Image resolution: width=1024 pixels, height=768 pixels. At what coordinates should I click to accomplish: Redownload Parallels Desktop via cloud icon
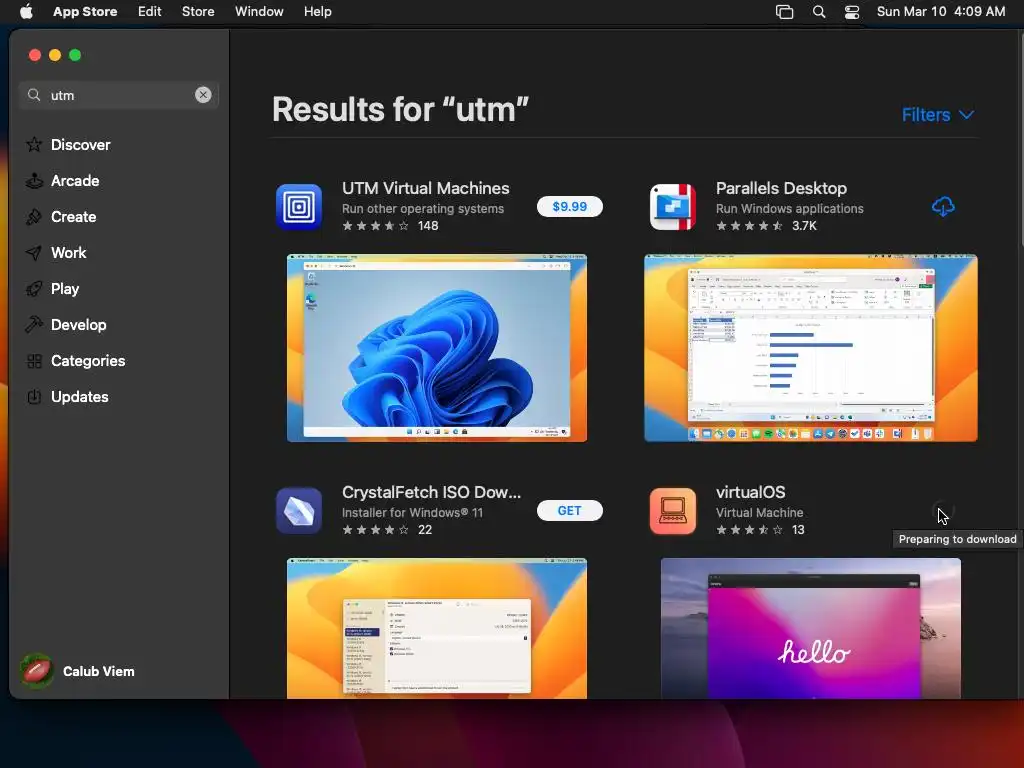(x=943, y=206)
